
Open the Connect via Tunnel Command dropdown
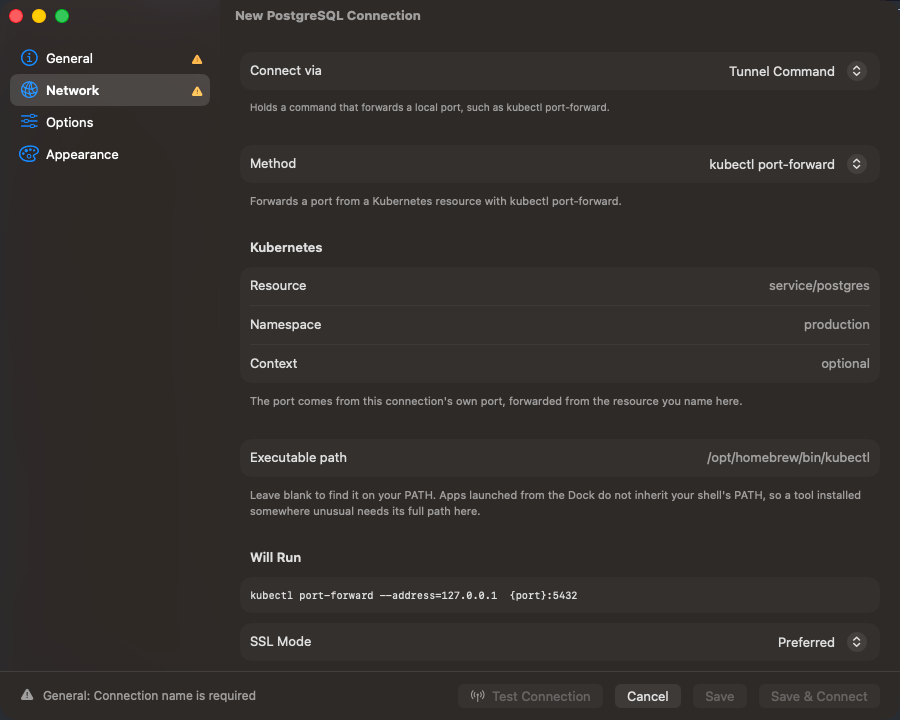coord(797,71)
